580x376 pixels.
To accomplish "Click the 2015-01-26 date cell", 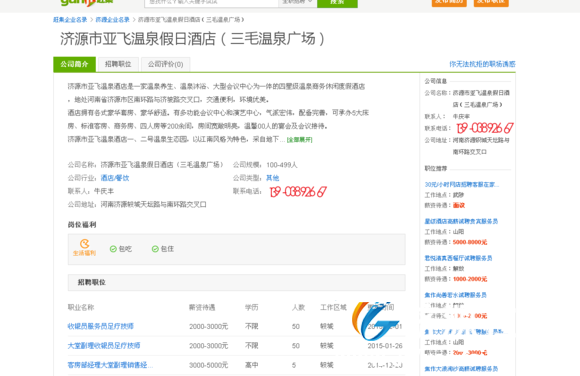I will pyautogui.click(x=385, y=346).
